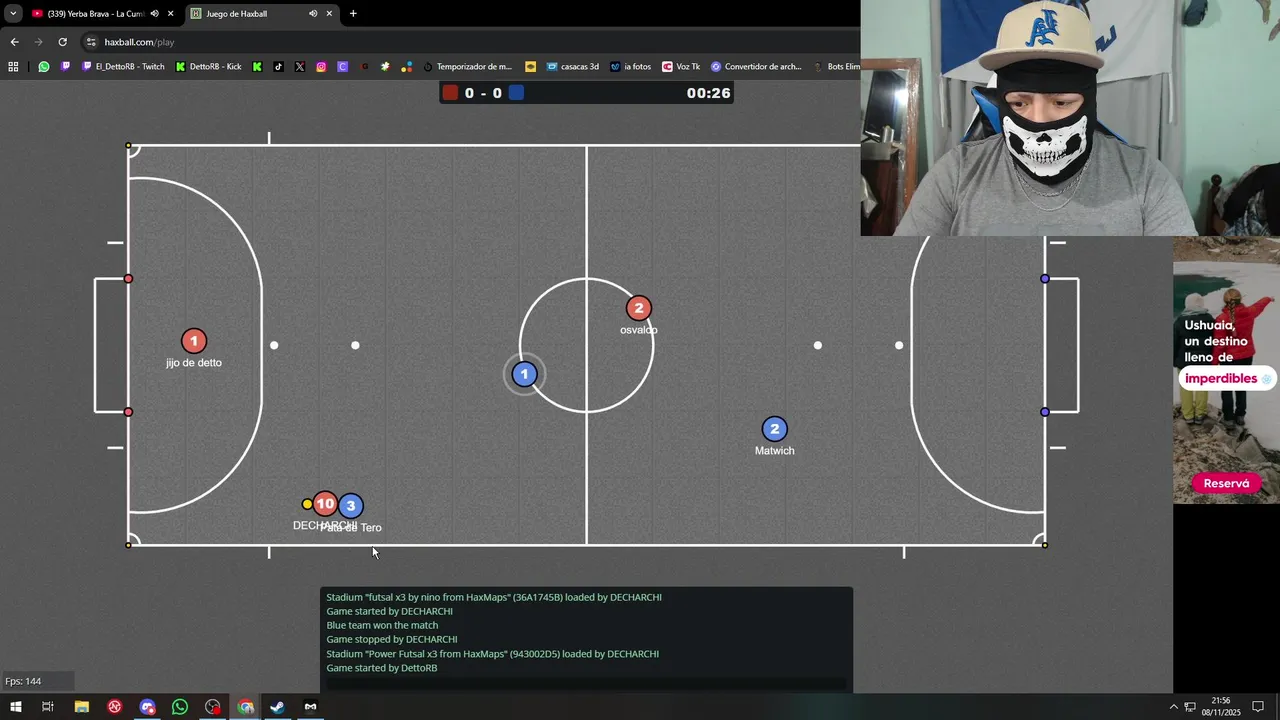Focus the chat input field below messages

click(x=586, y=684)
